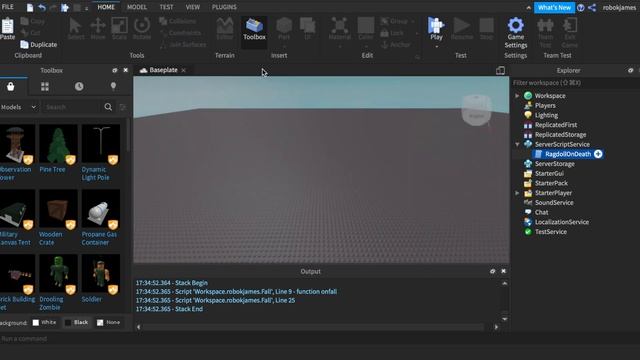Open Toolbox Creations lightbulb tab

pos(113,86)
